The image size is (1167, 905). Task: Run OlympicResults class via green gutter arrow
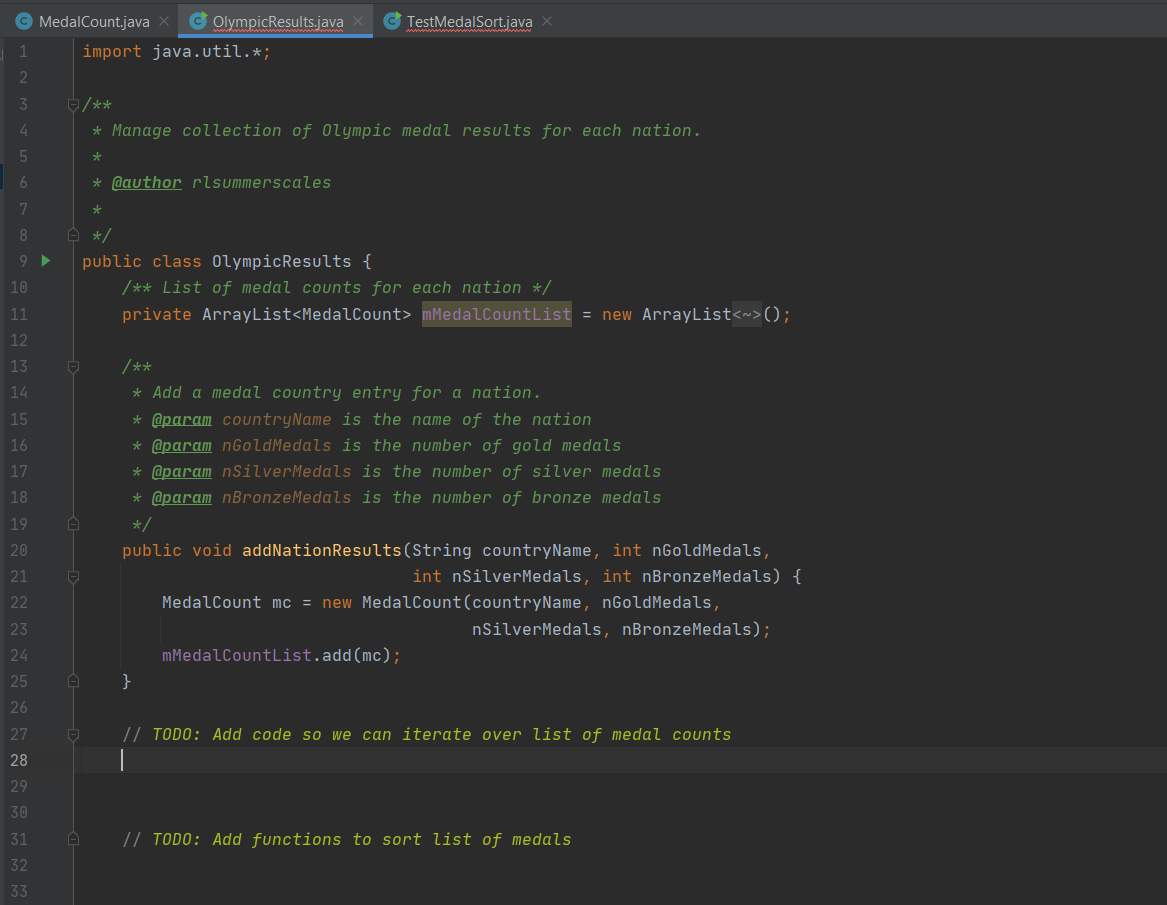click(46, 260)
